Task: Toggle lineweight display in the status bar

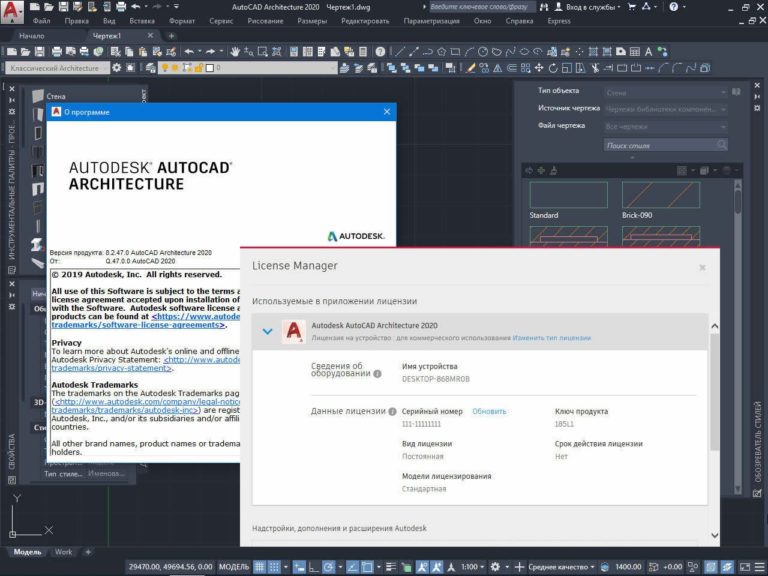Action: pos(391,567)
